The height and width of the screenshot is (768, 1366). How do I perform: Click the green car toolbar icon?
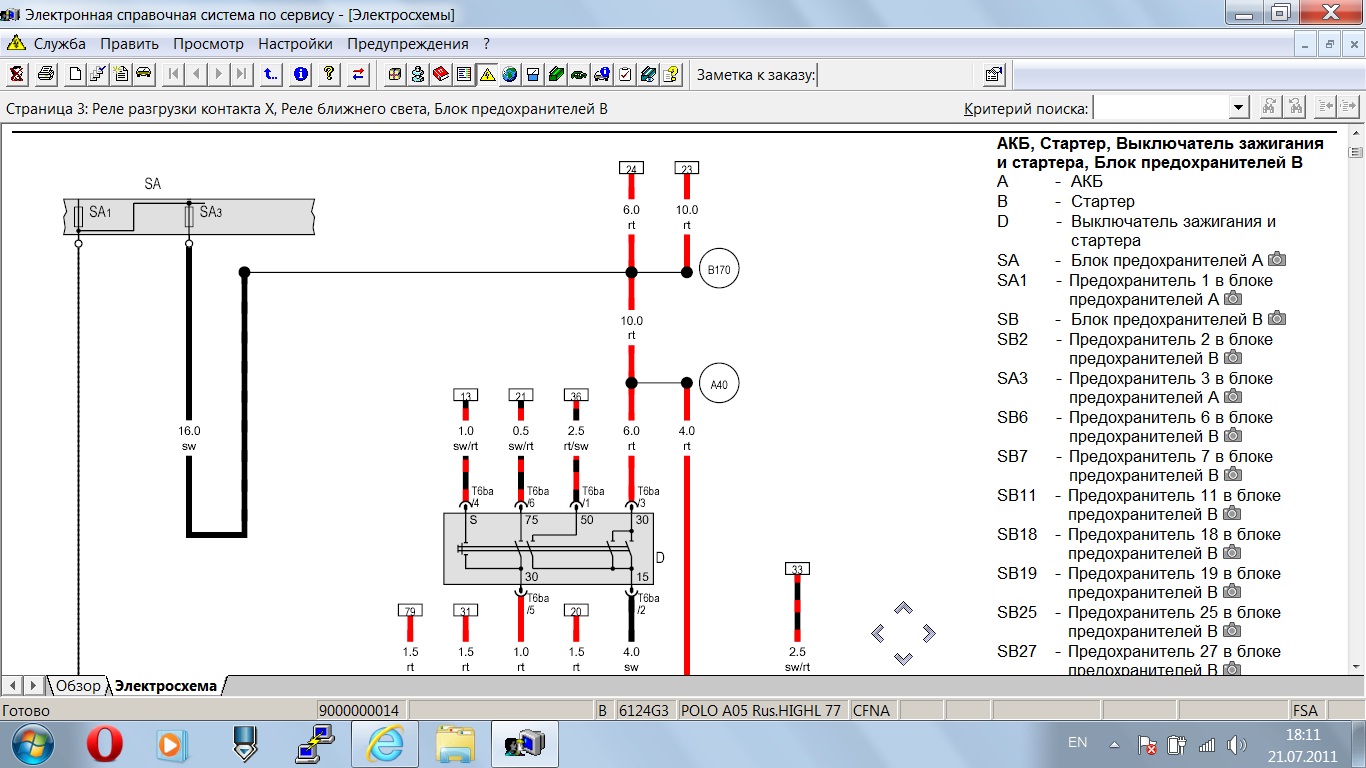pos(579,74)
